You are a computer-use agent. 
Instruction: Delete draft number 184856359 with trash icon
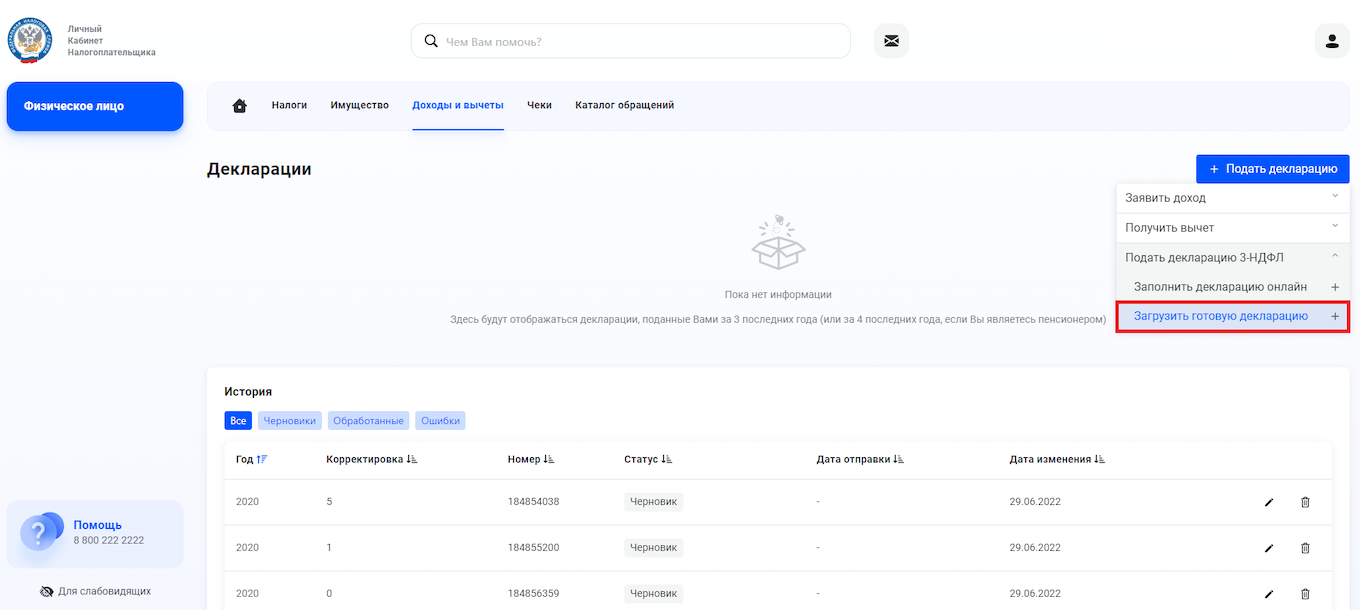(1305, 594)
